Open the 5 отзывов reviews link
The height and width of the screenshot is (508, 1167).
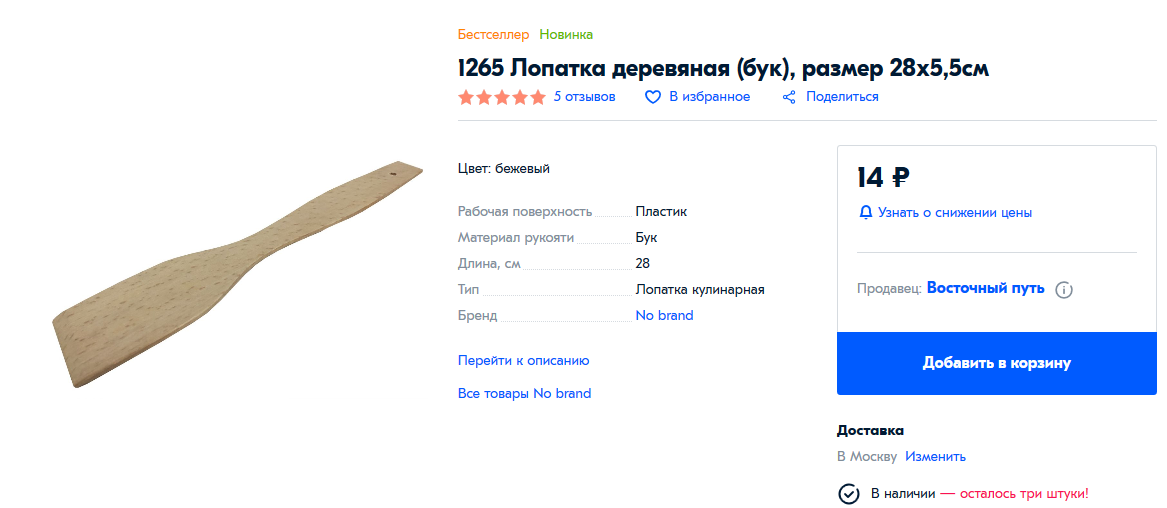(x=584, y=97)
